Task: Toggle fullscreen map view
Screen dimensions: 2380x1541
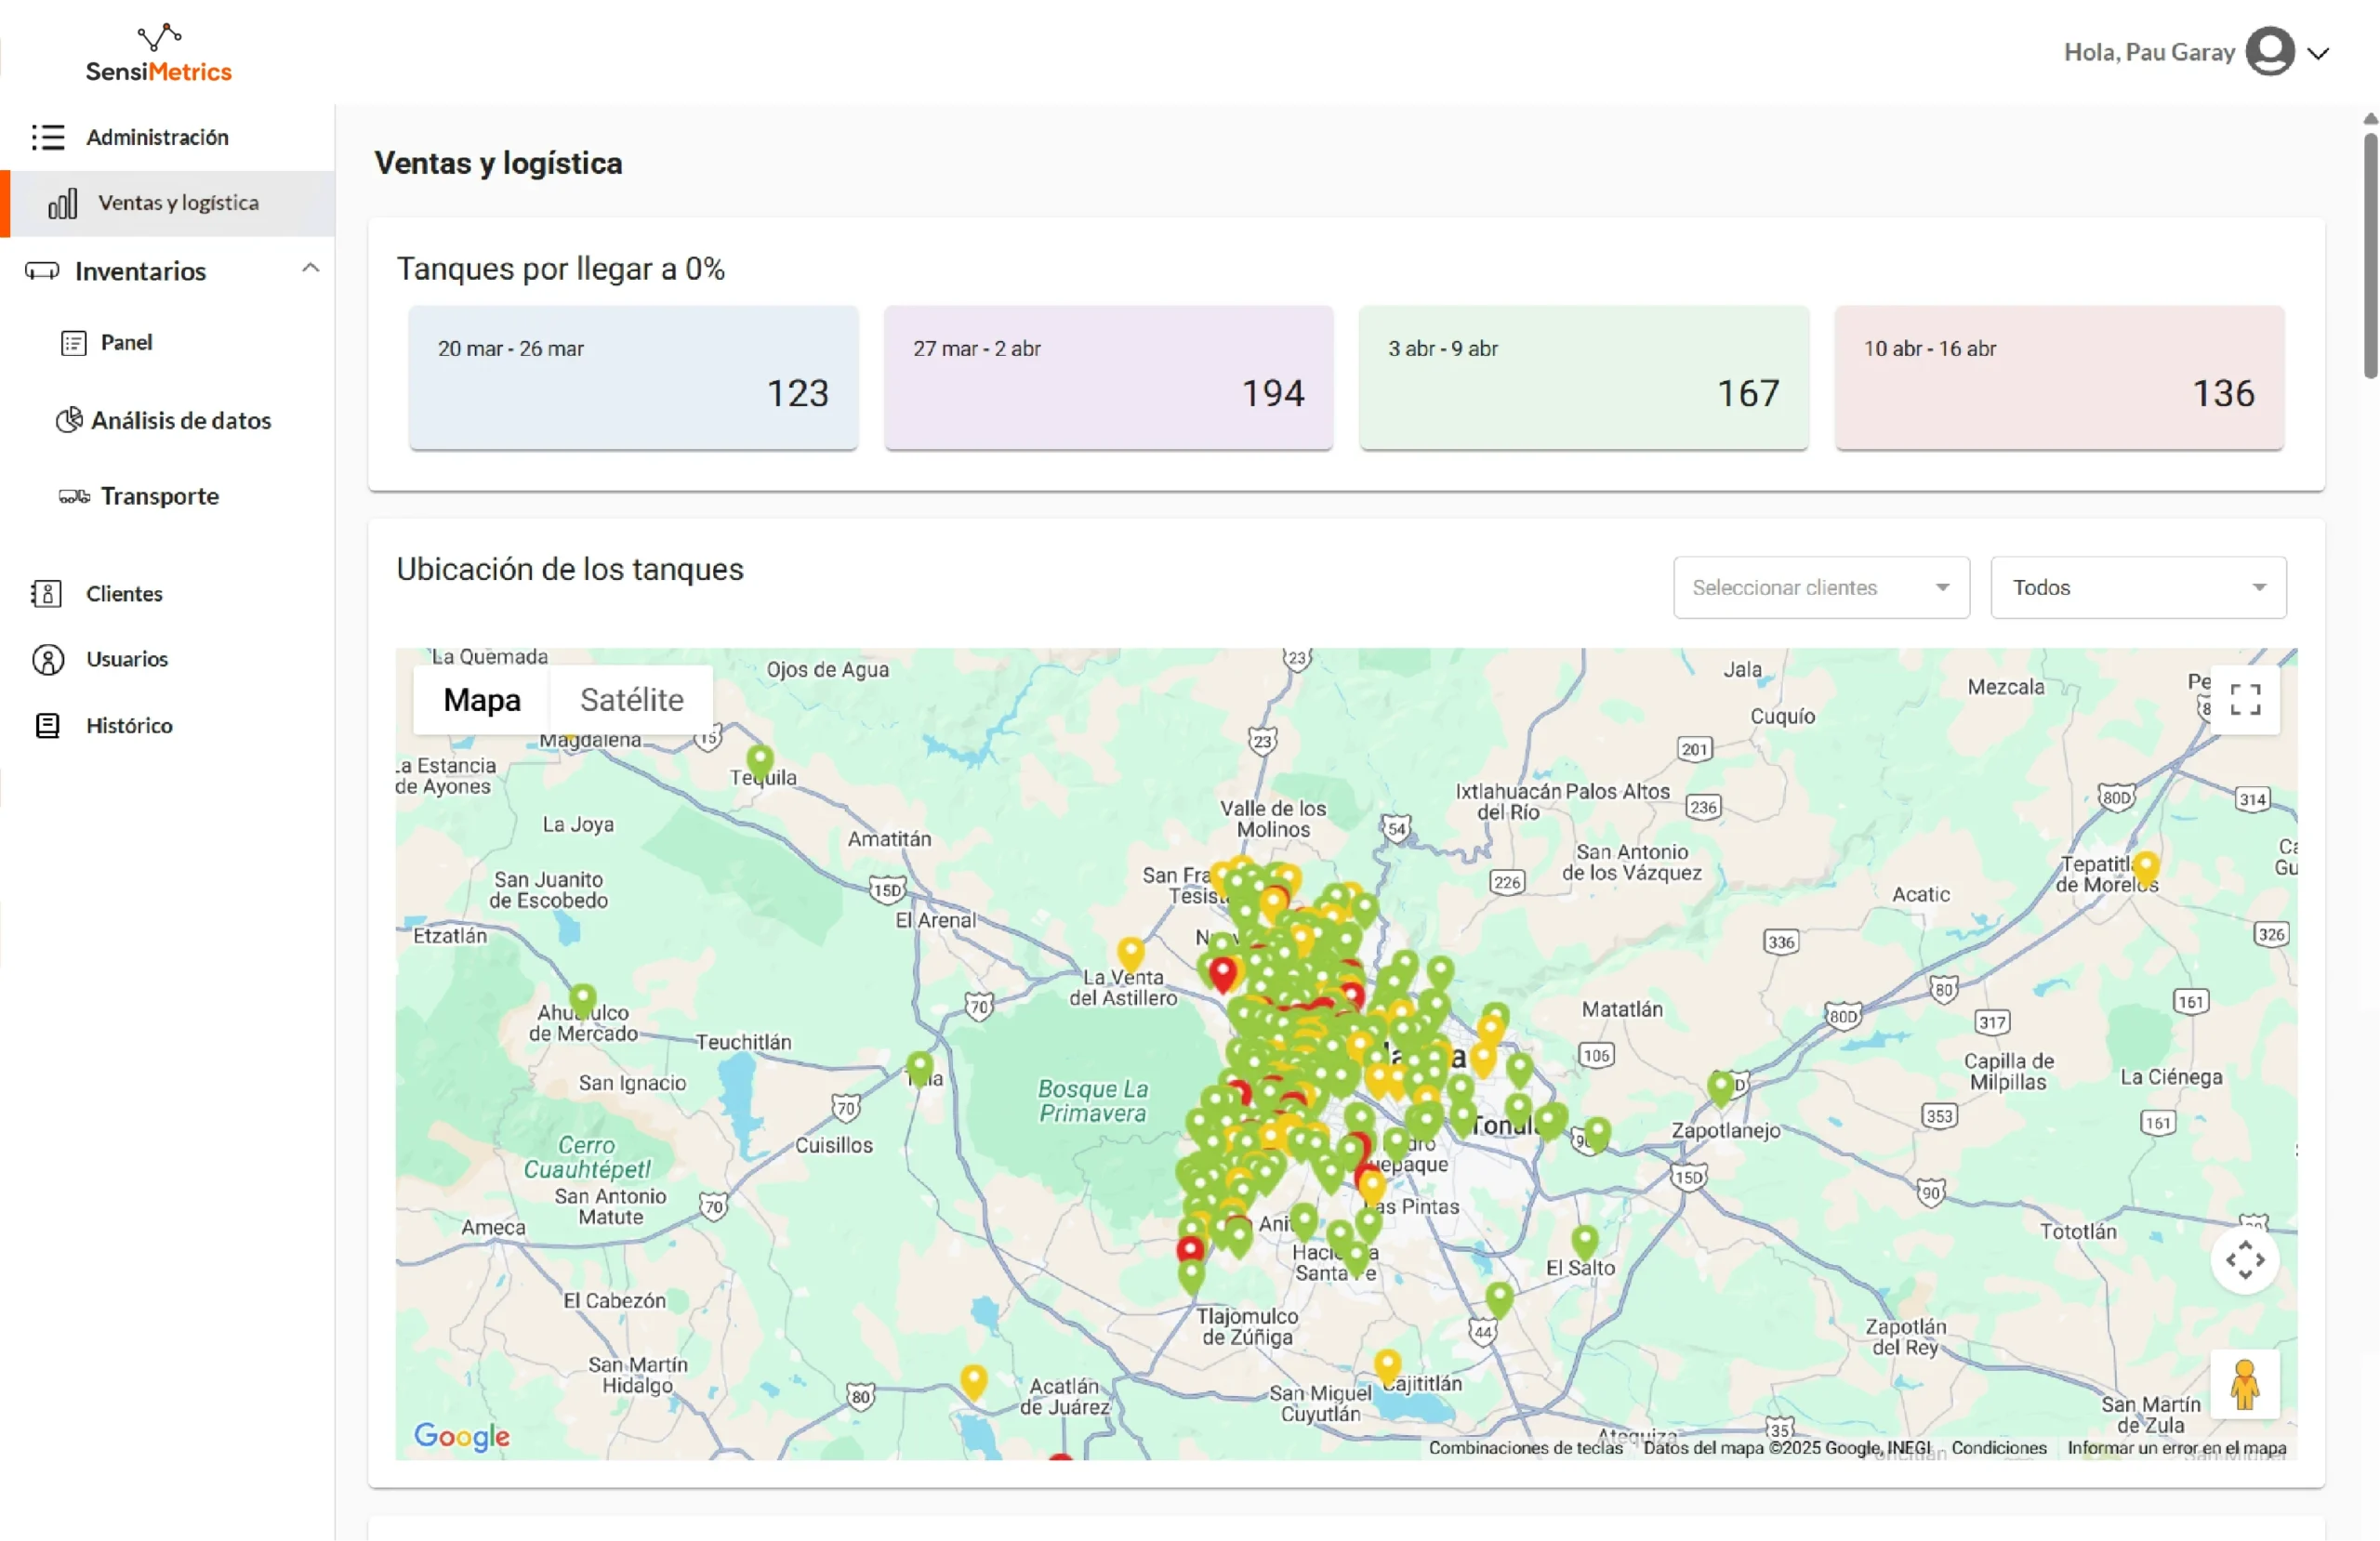Action: click(2244, 700)
